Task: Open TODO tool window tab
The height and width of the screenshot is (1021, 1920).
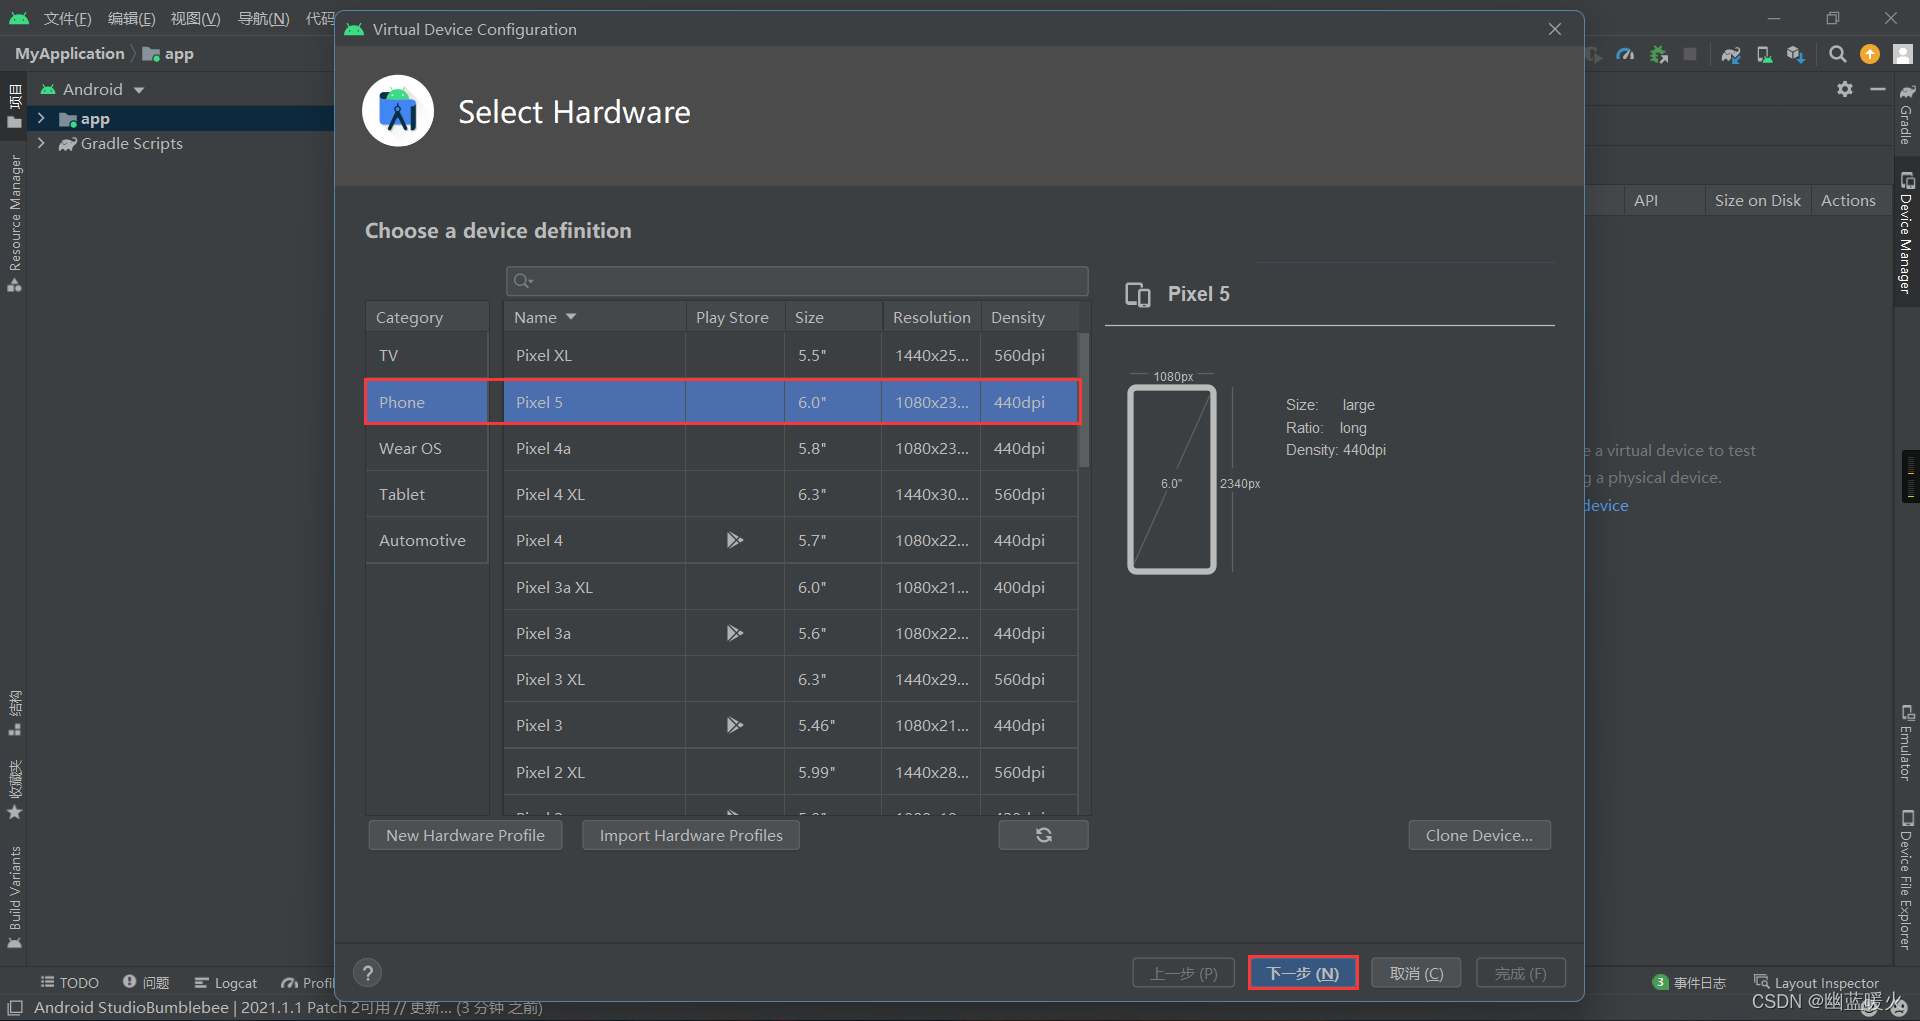Action: click(70, 983)
